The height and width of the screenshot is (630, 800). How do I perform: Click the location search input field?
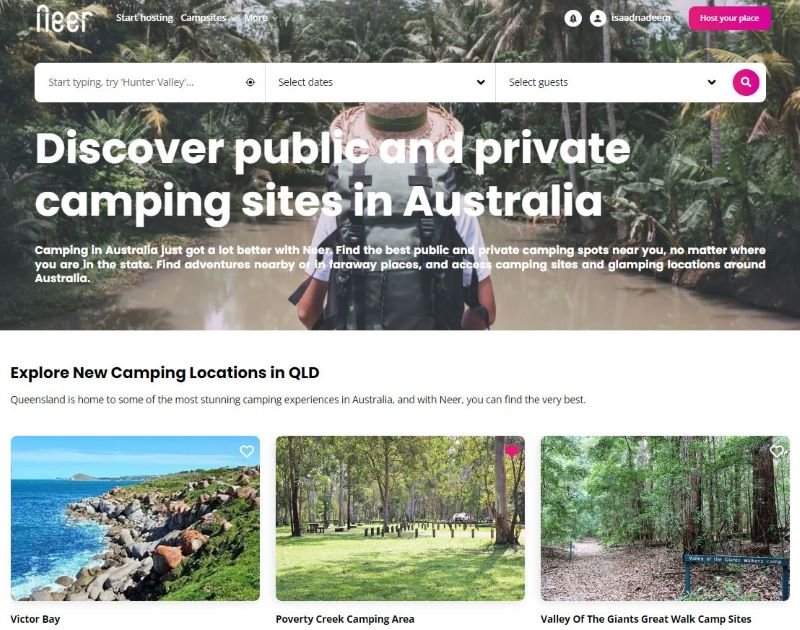(x=143, y=82)
